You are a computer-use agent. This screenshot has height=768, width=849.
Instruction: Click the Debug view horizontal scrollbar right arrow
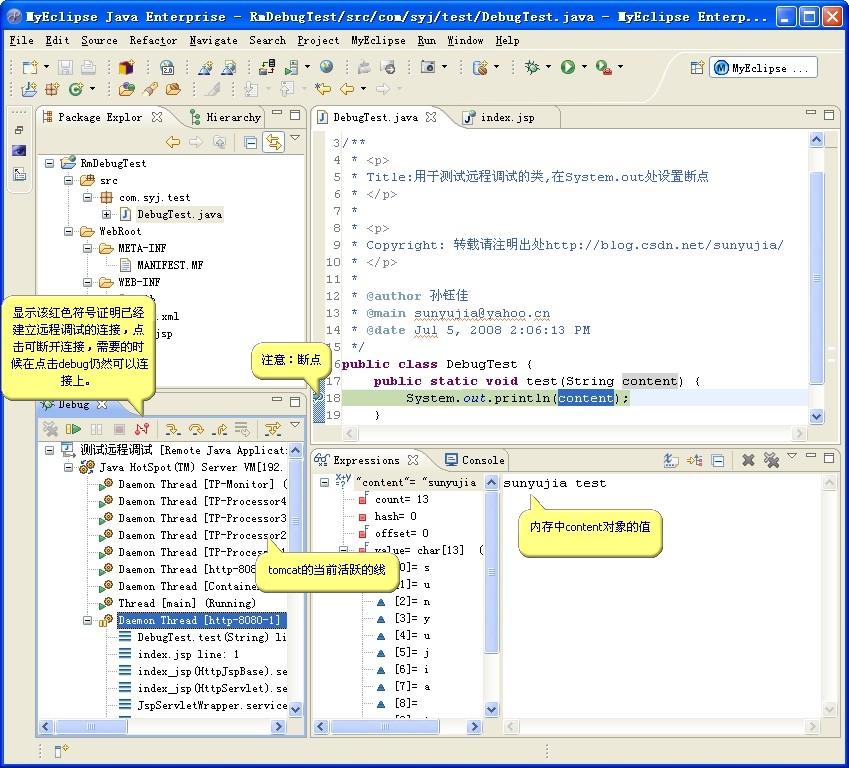pyautogui.click(x=279, y=727)
